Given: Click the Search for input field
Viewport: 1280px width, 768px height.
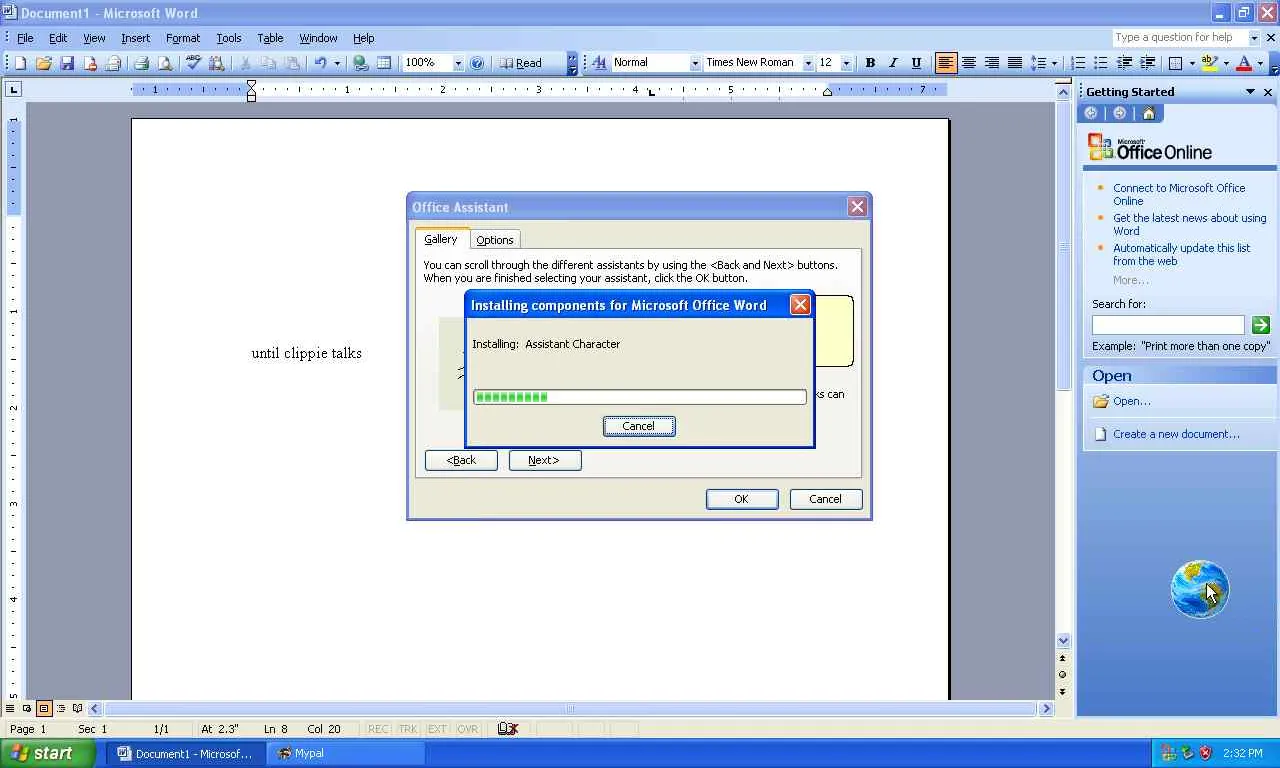Looking at the screenshot, I should [1168, 325].
